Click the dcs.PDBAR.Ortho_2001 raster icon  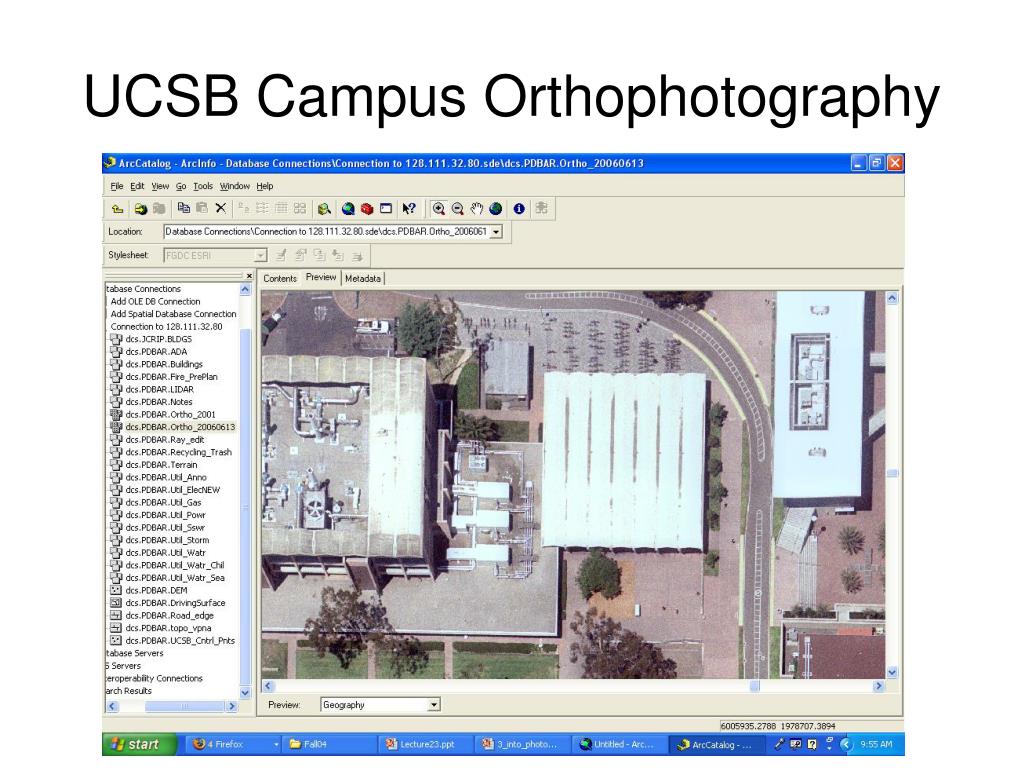pos(116,415)
